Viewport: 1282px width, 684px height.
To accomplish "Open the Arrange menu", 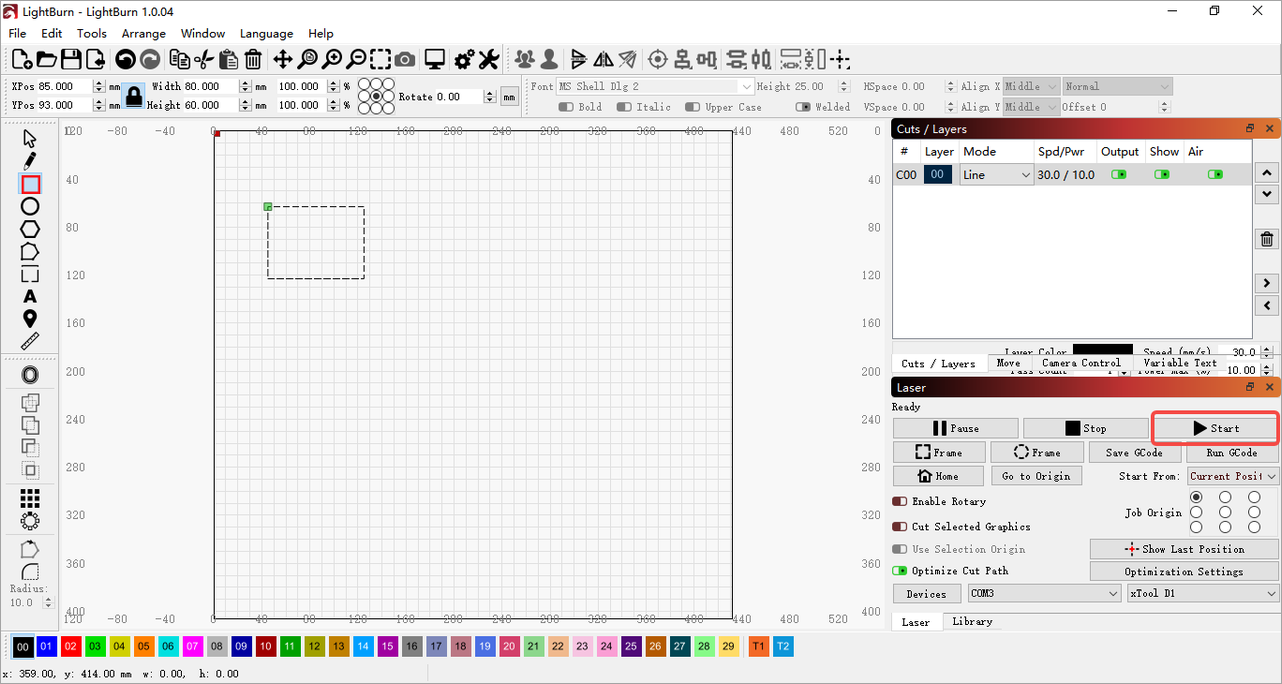I will click(144, 33).
